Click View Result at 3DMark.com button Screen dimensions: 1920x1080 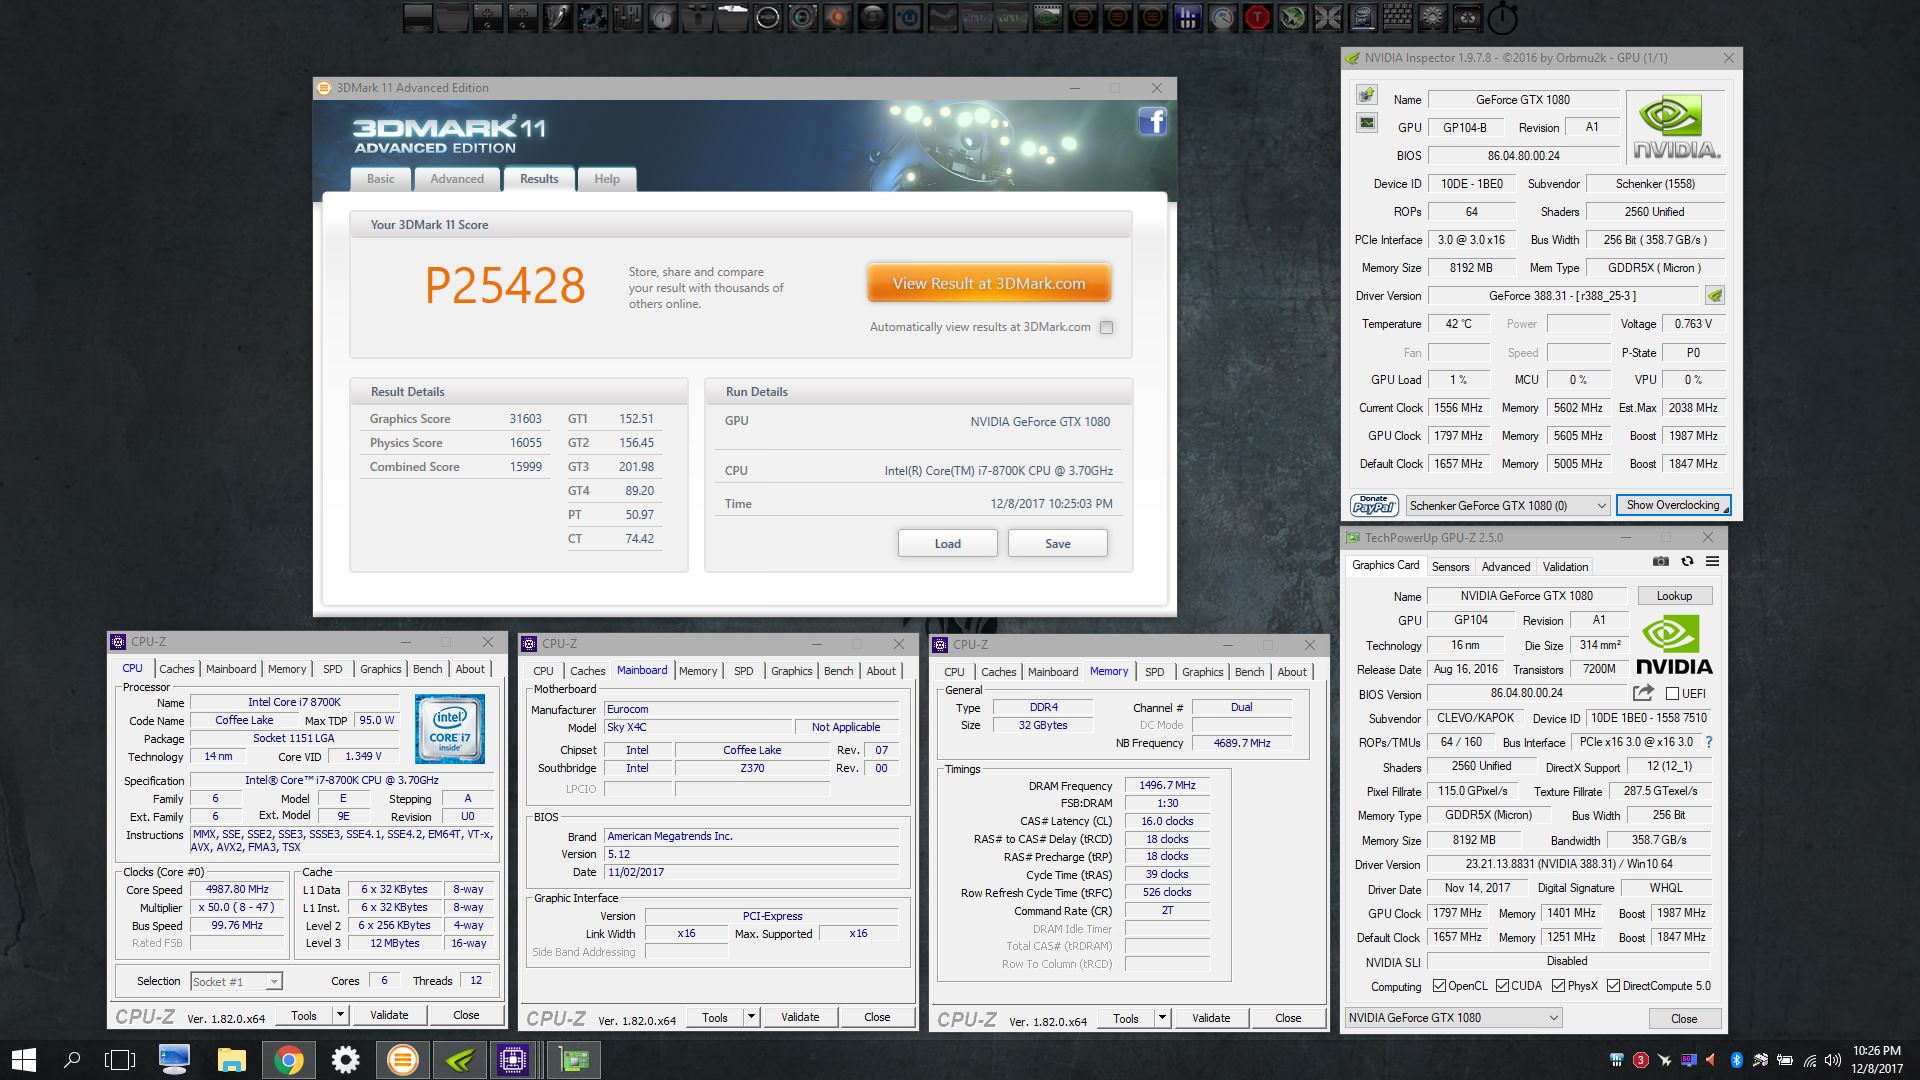click(988, 283)
